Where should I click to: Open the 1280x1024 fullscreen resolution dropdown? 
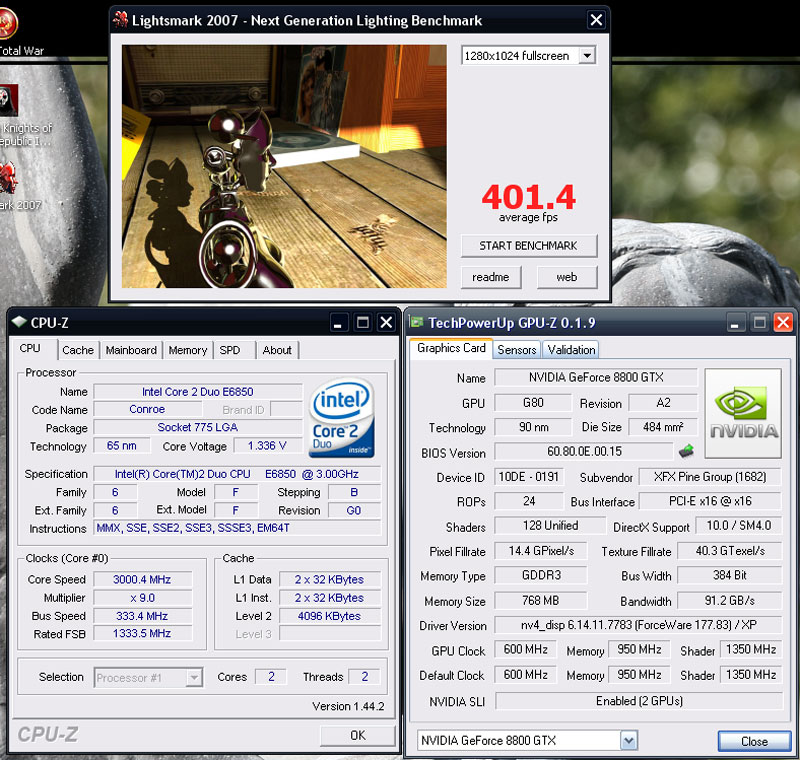click(x=587, y=55)
